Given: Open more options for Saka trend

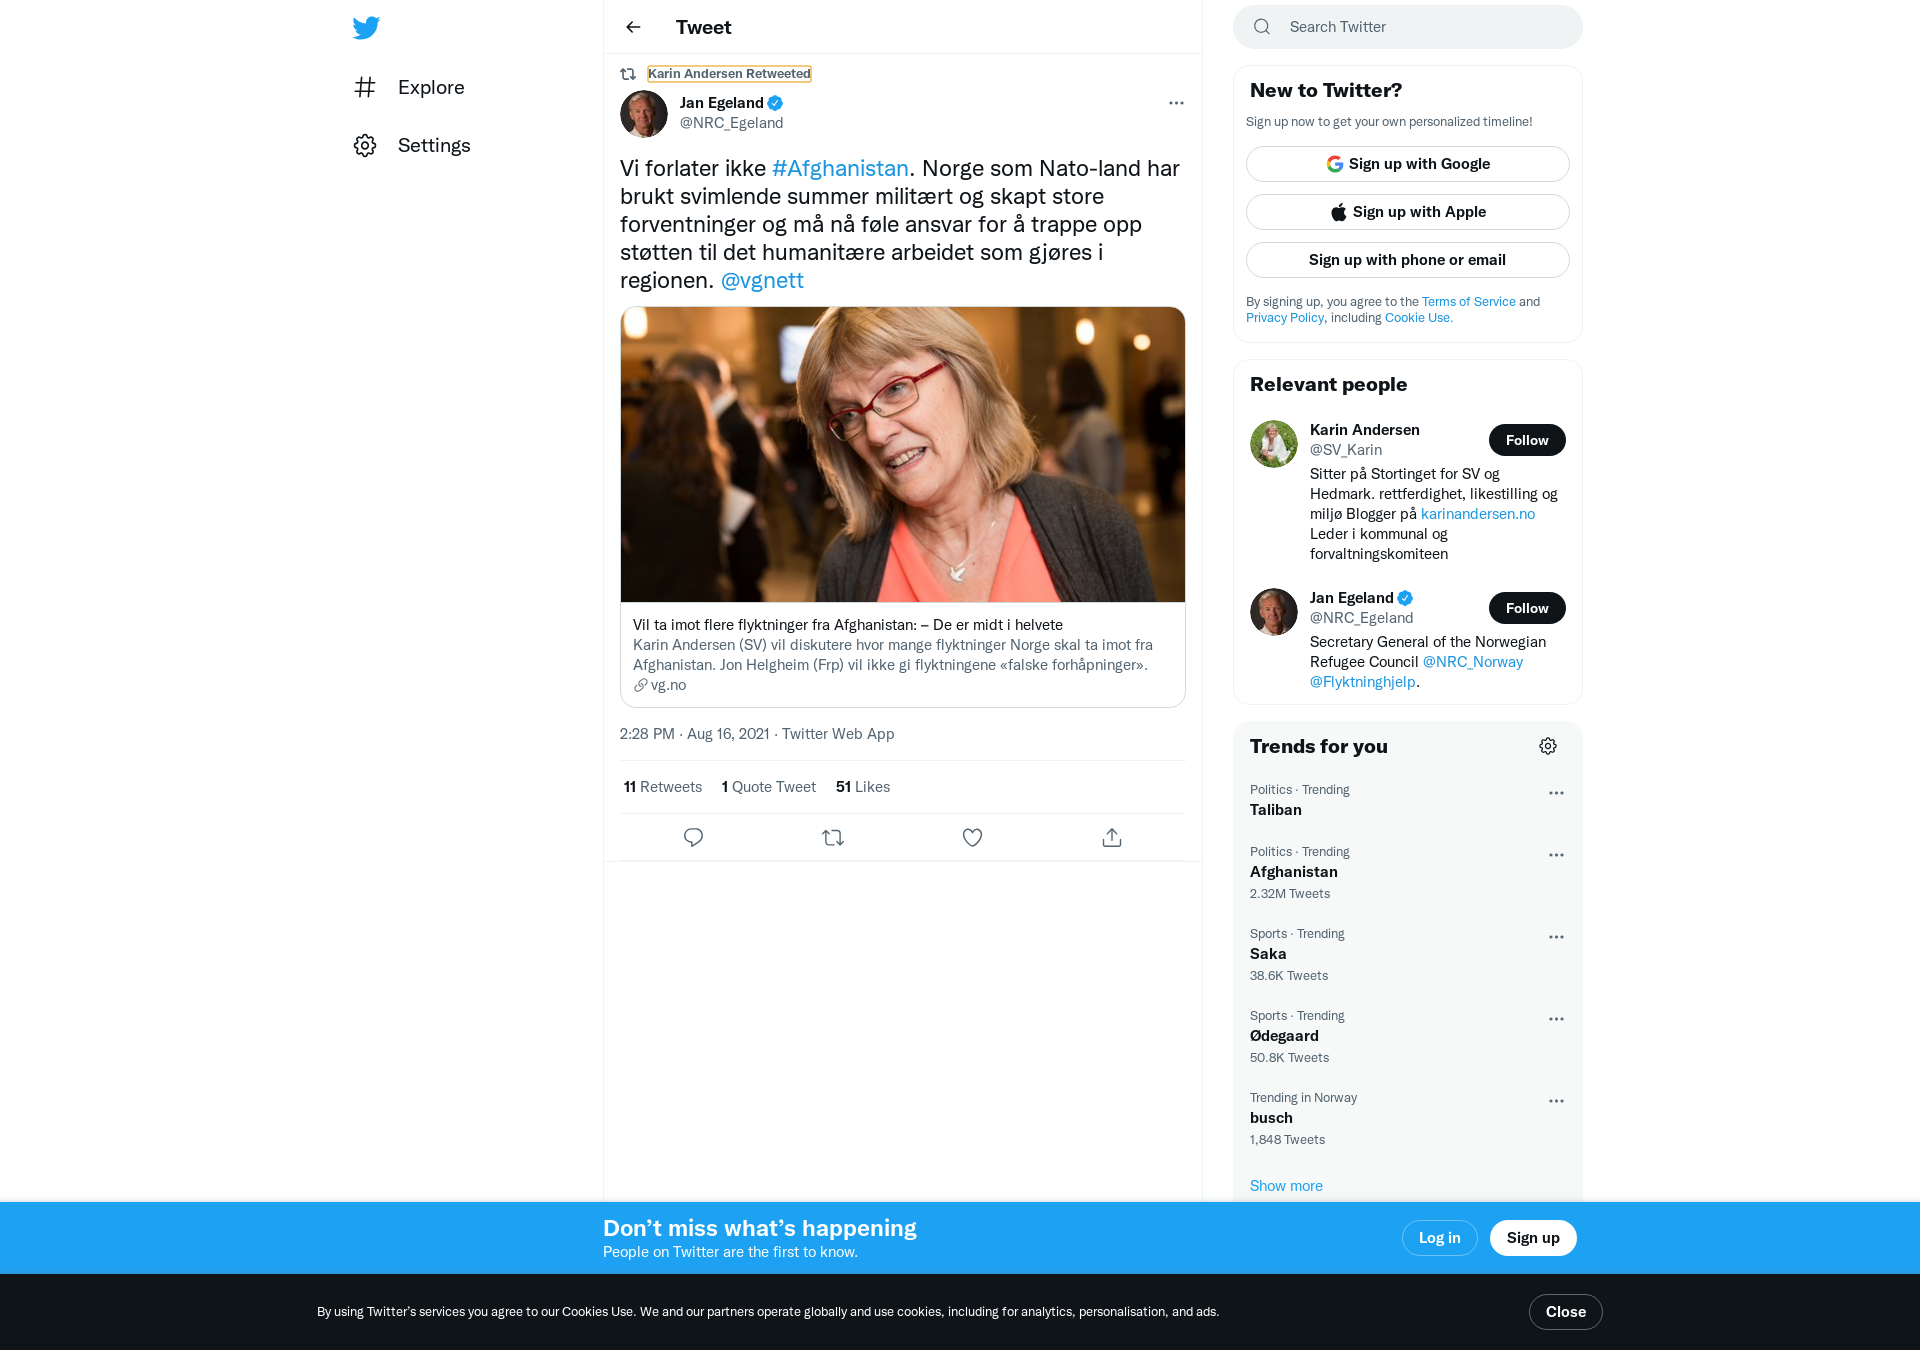Looking at the screenshot, I should (1556, 937).
